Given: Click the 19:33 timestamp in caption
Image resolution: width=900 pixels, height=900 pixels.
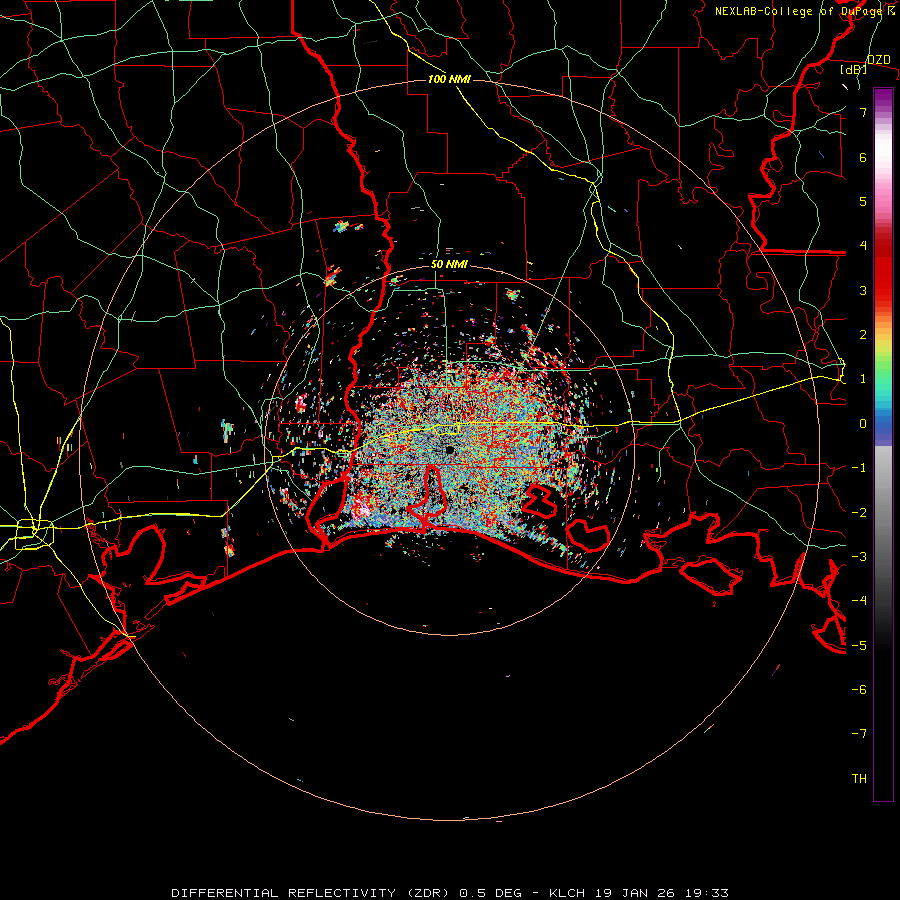Looking at the screenshot, I should tap(707, 893).
